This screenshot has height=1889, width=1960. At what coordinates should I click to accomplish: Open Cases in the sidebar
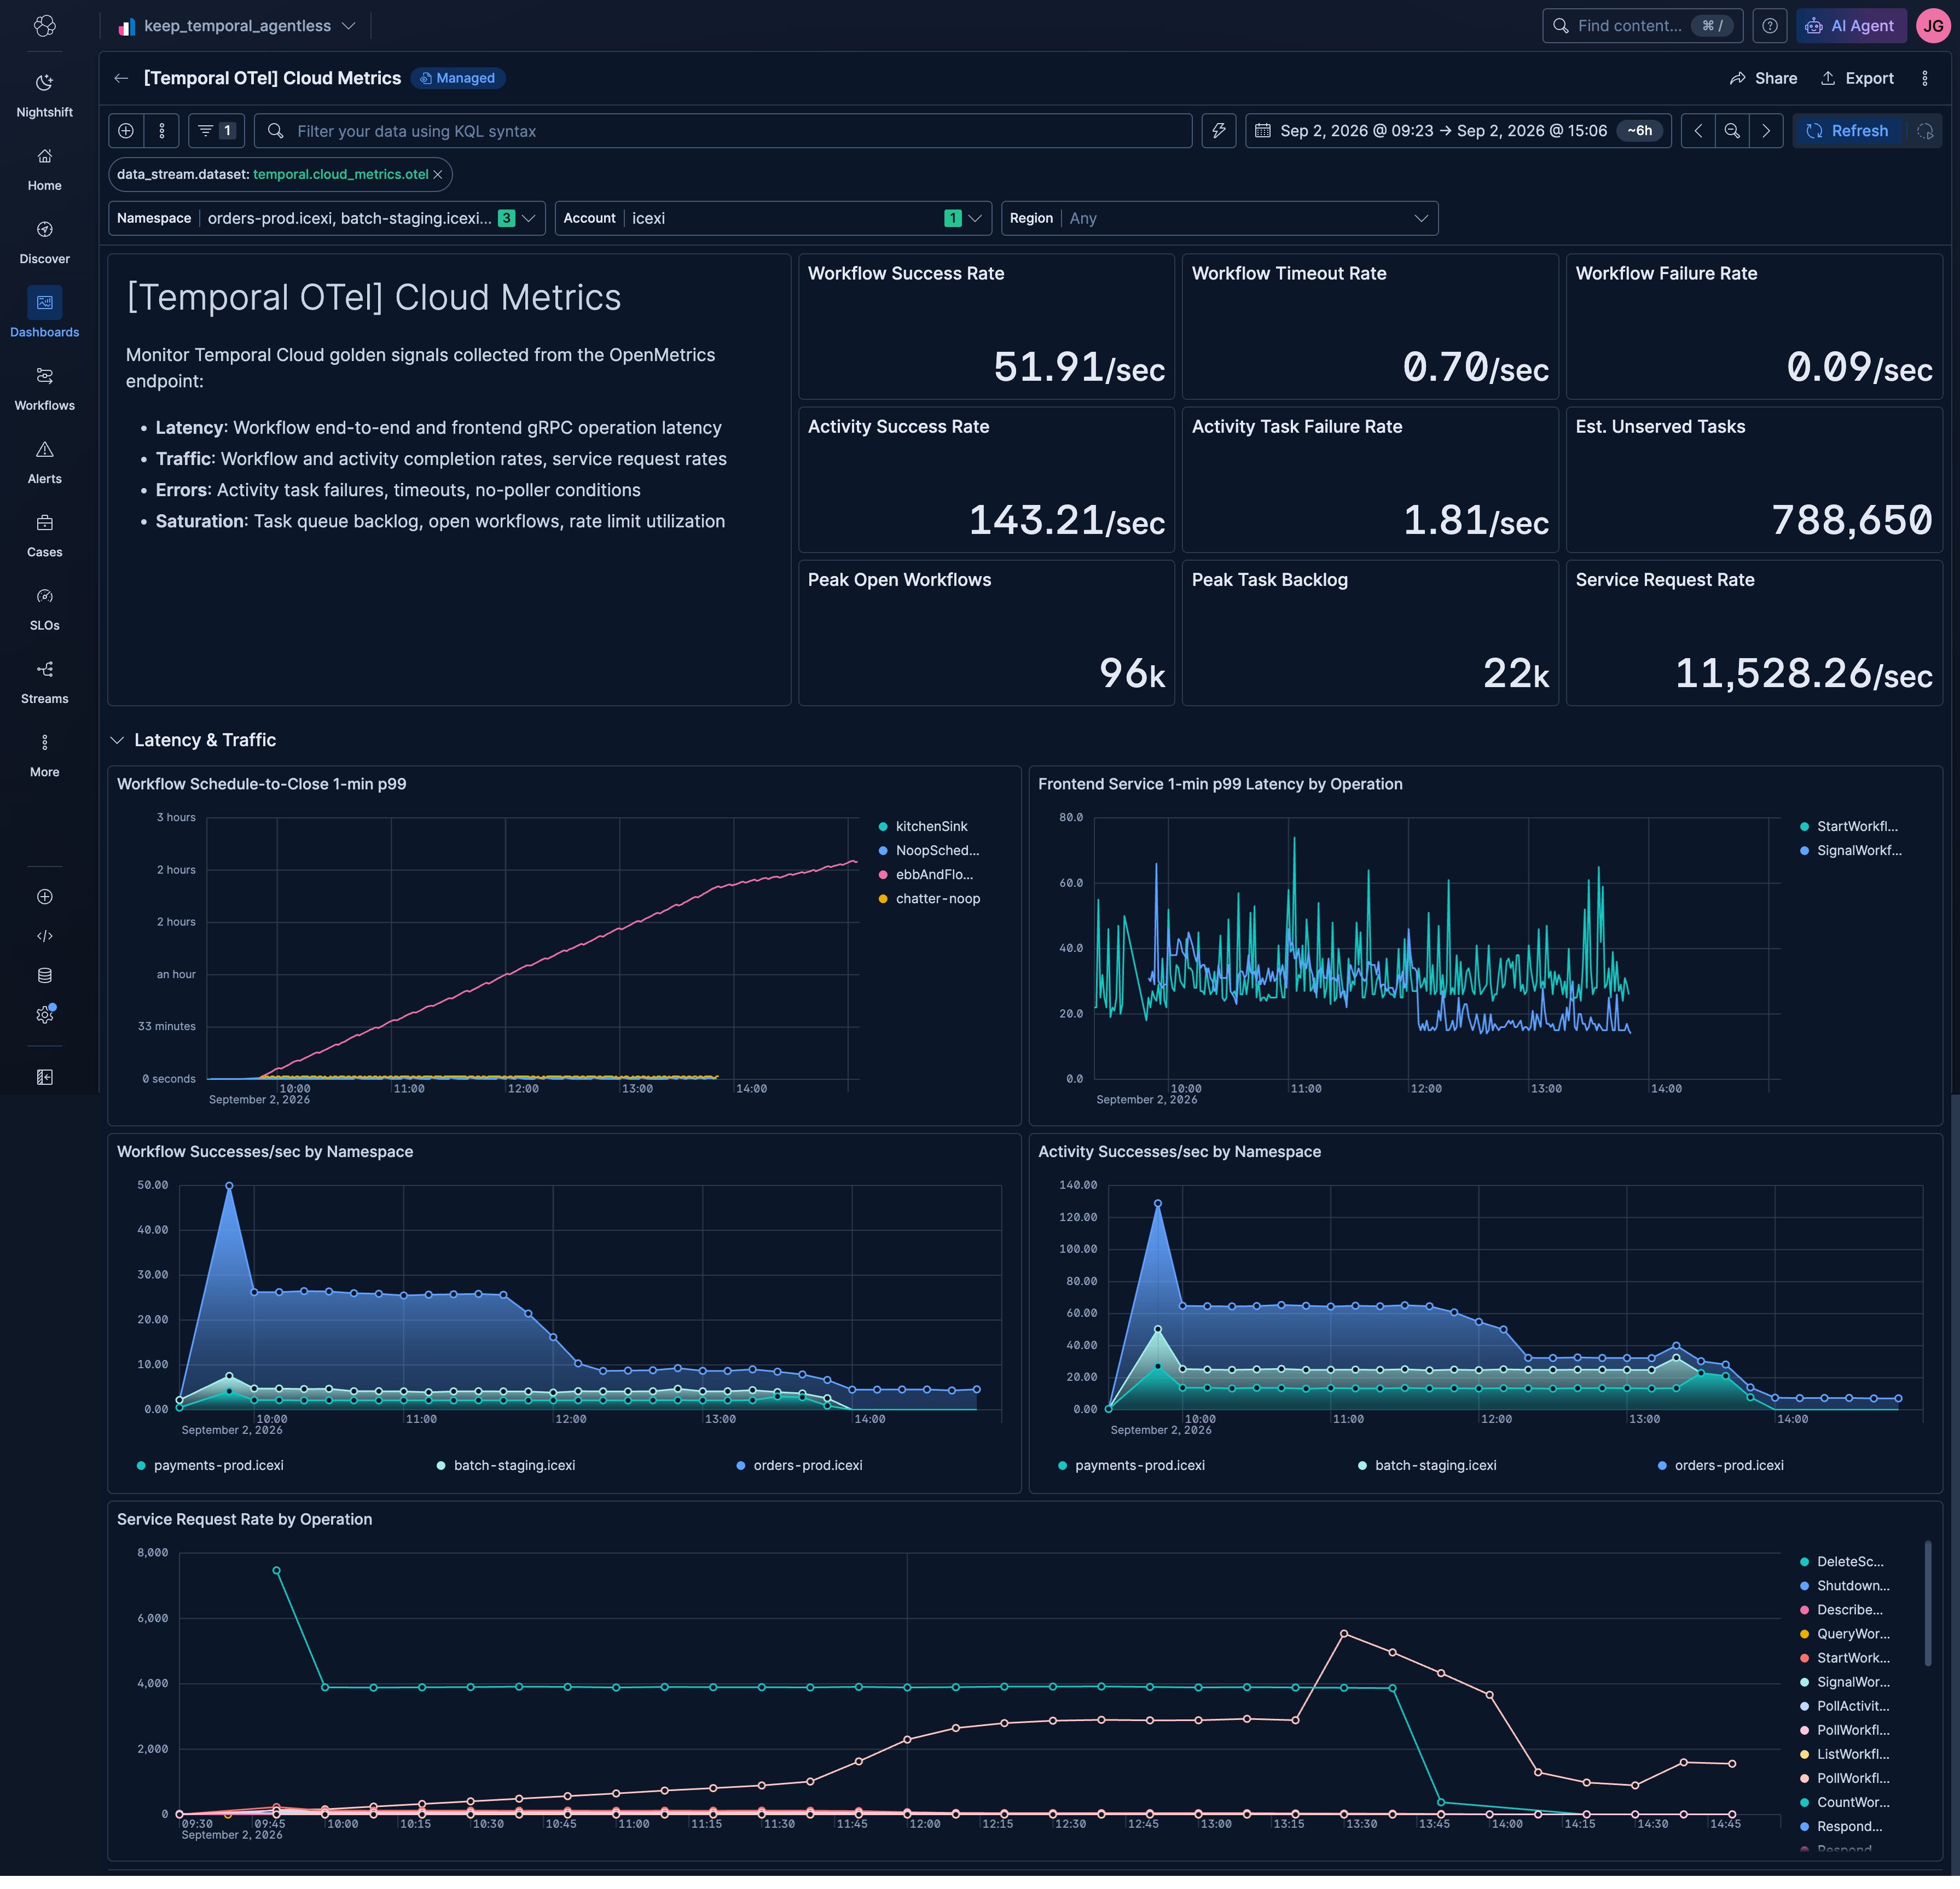tap(44, 535)
